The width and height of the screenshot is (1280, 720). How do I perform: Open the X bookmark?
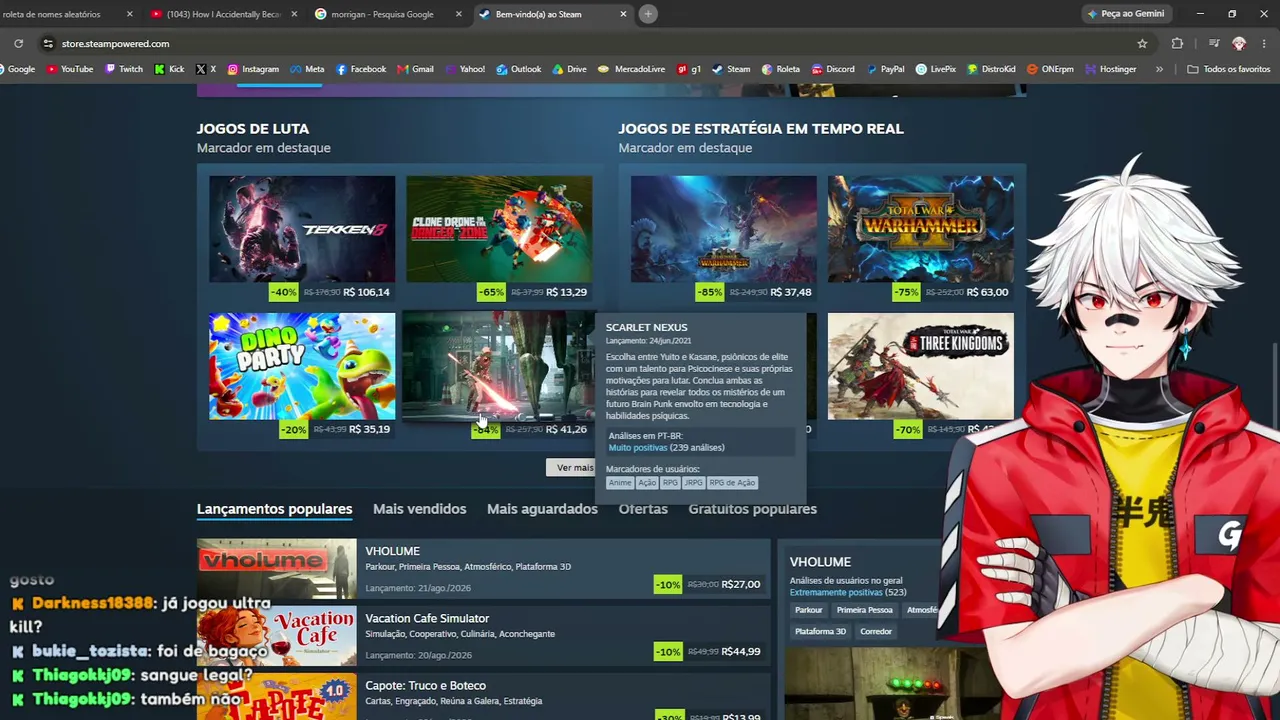(206, 69)
